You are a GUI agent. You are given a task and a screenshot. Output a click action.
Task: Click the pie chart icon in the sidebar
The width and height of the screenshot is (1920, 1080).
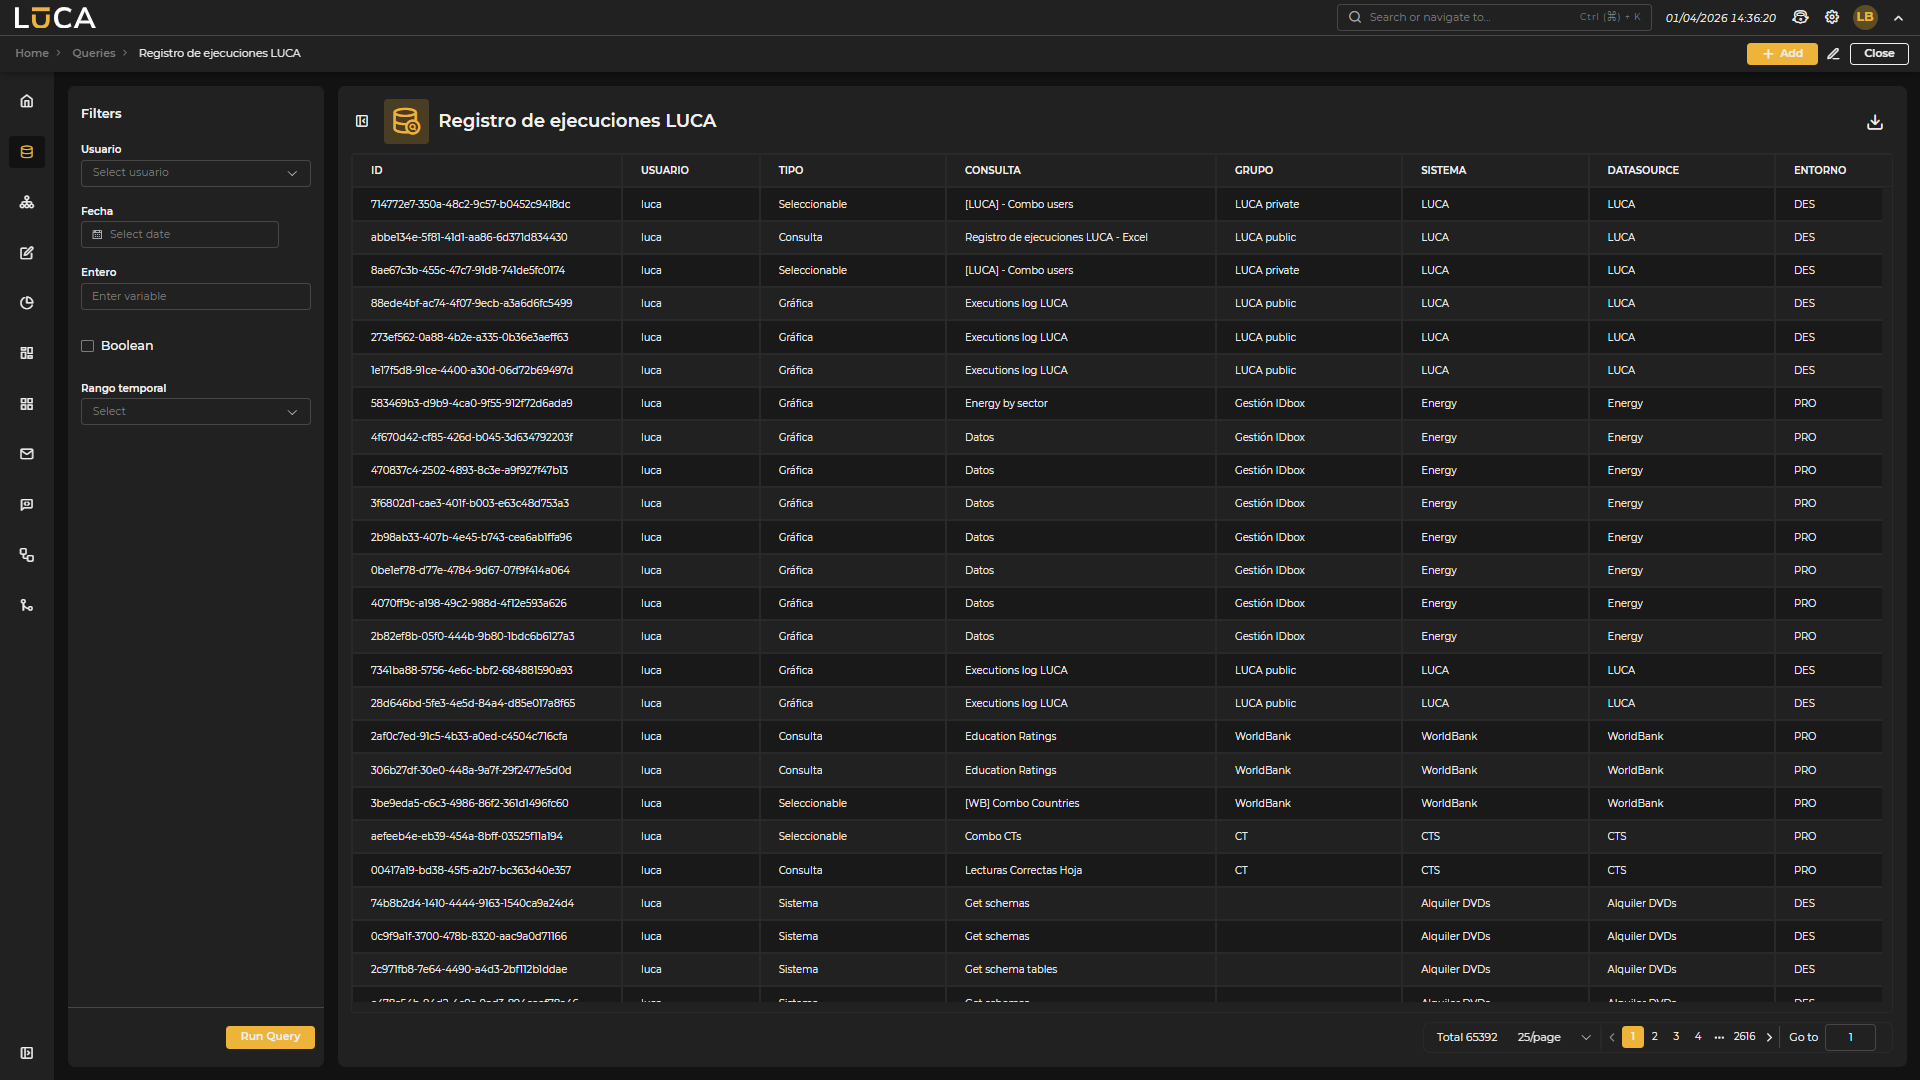coord(27,303)
